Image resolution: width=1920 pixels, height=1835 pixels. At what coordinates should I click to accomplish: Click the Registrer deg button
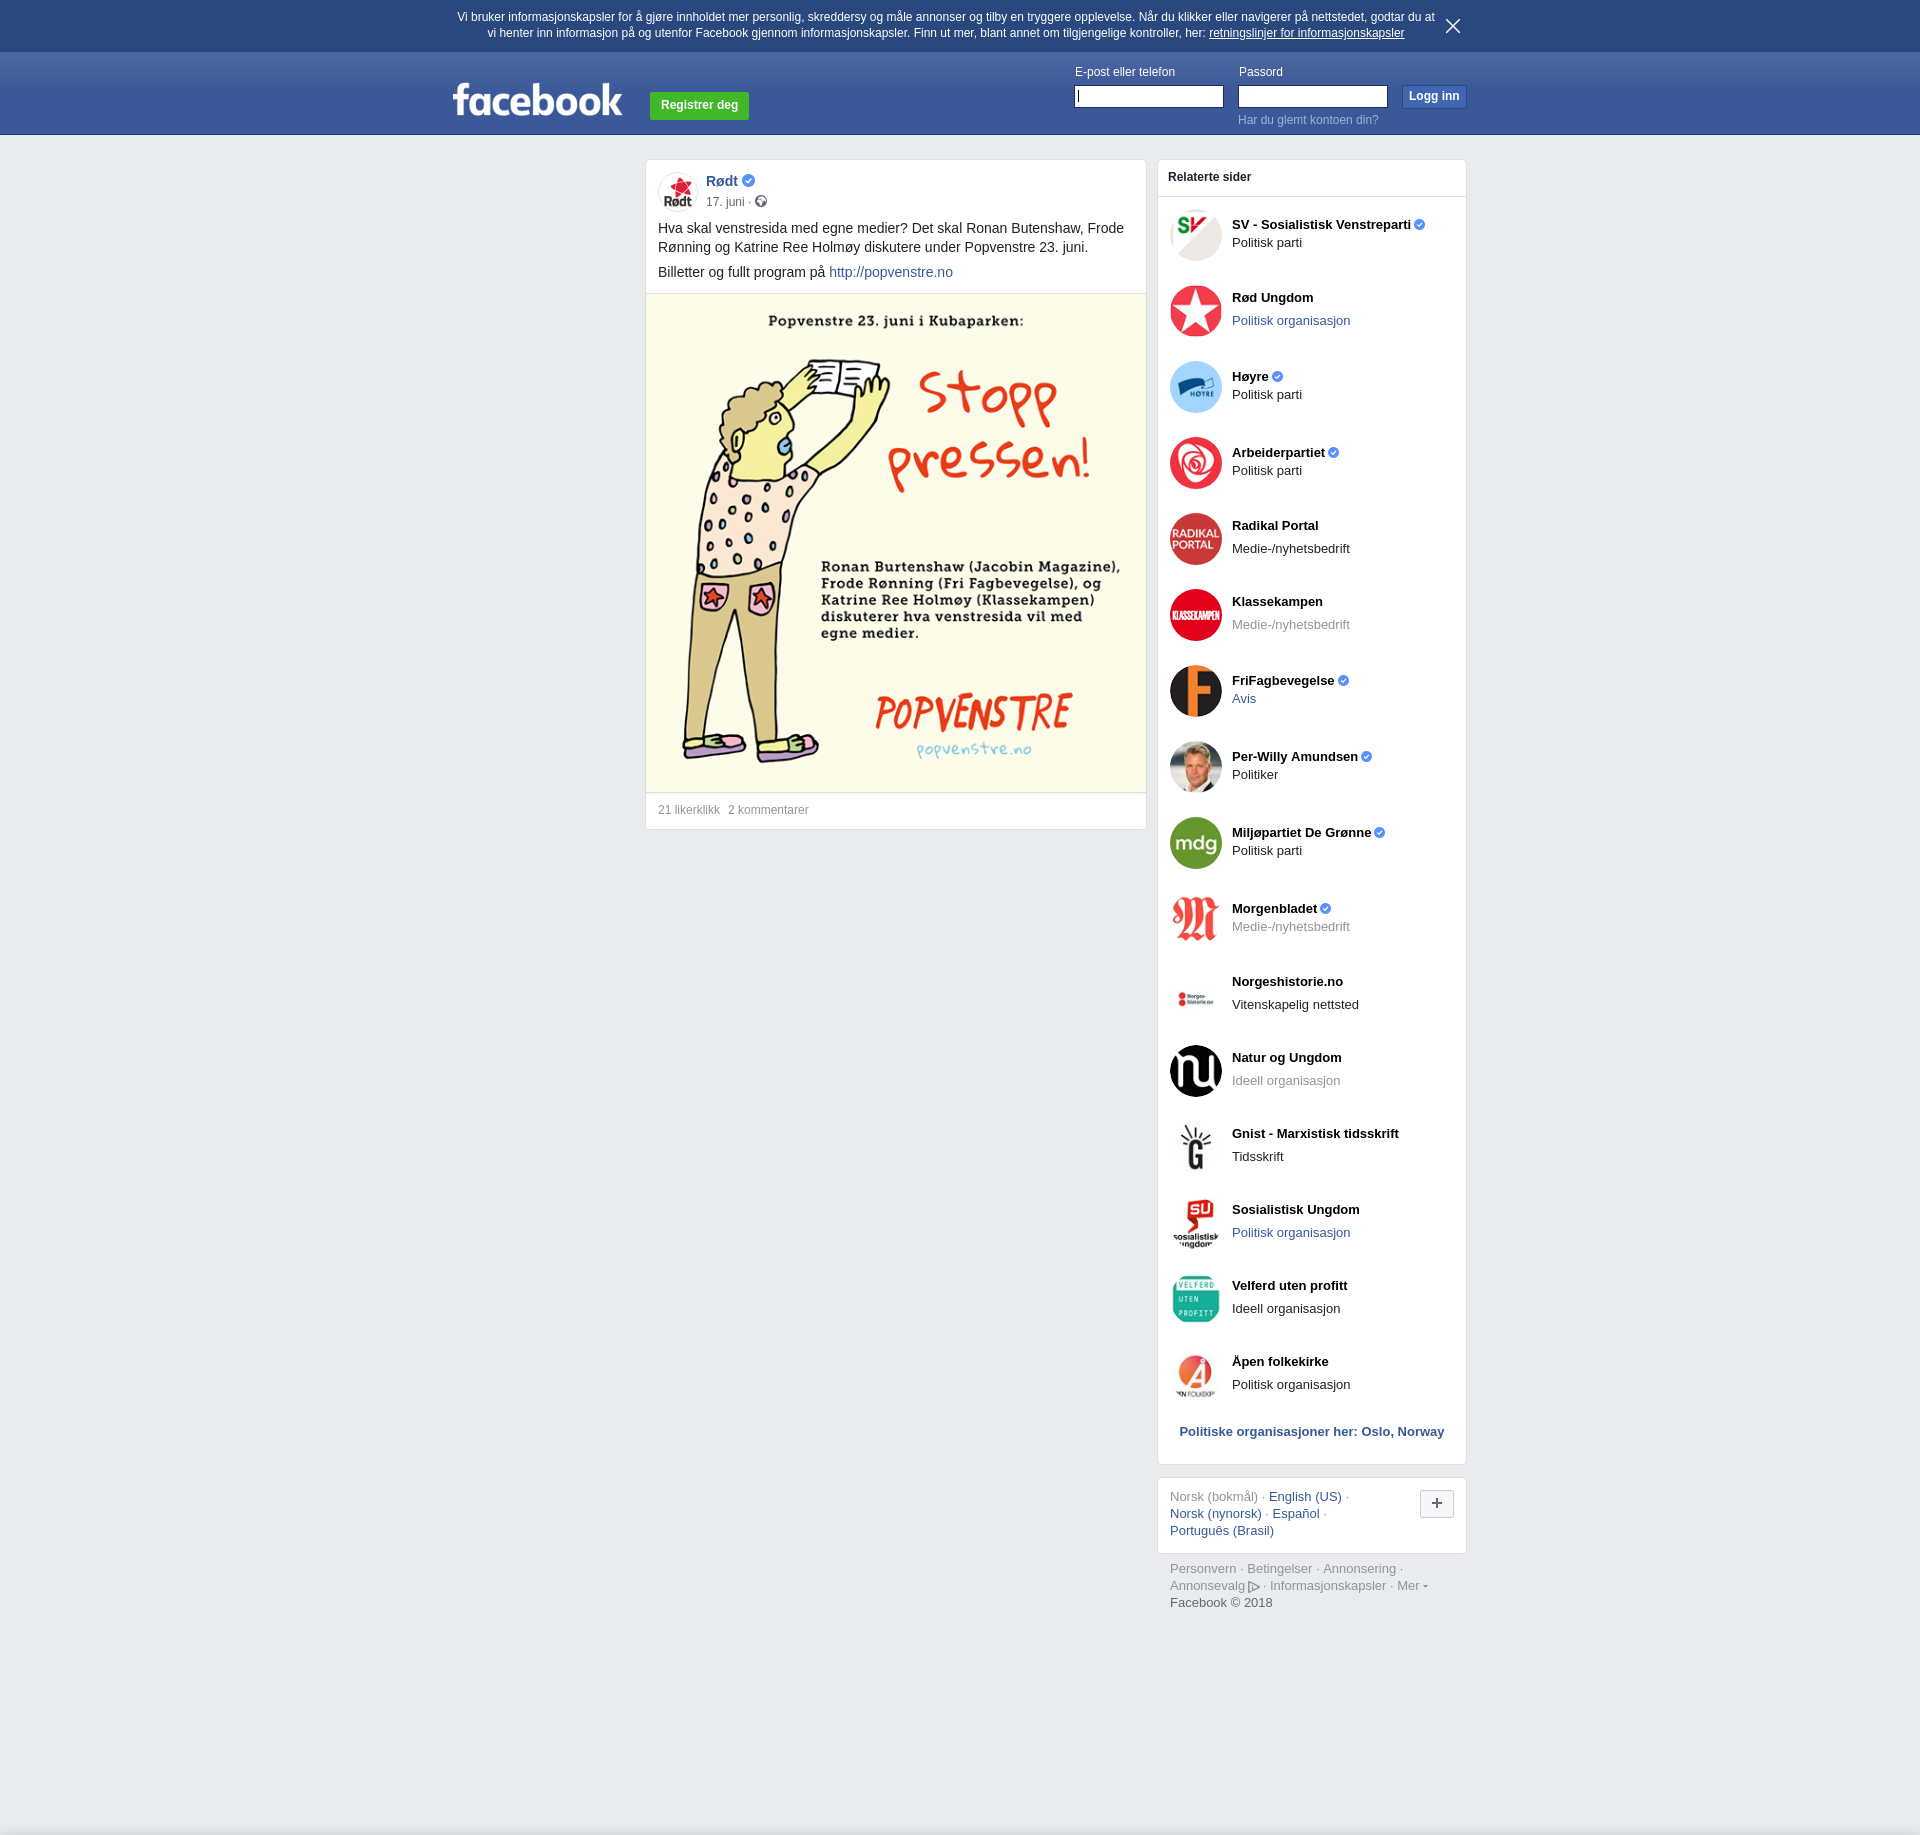[x=699, y=105]
